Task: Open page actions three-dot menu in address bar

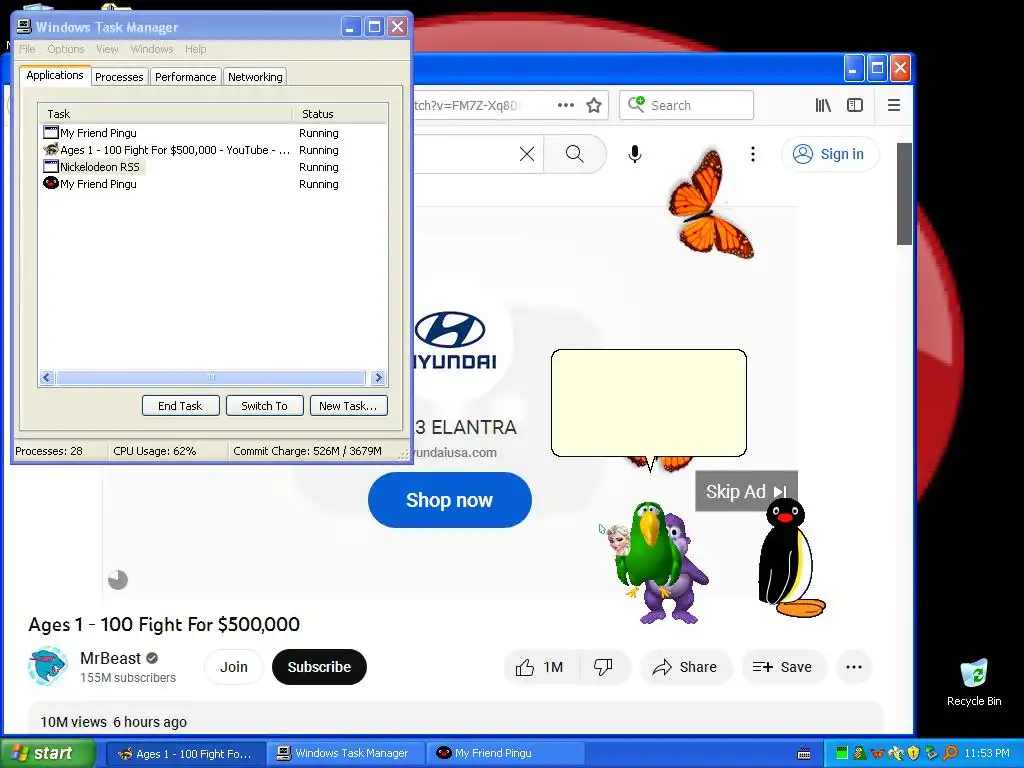Action: tap(566, 105)
